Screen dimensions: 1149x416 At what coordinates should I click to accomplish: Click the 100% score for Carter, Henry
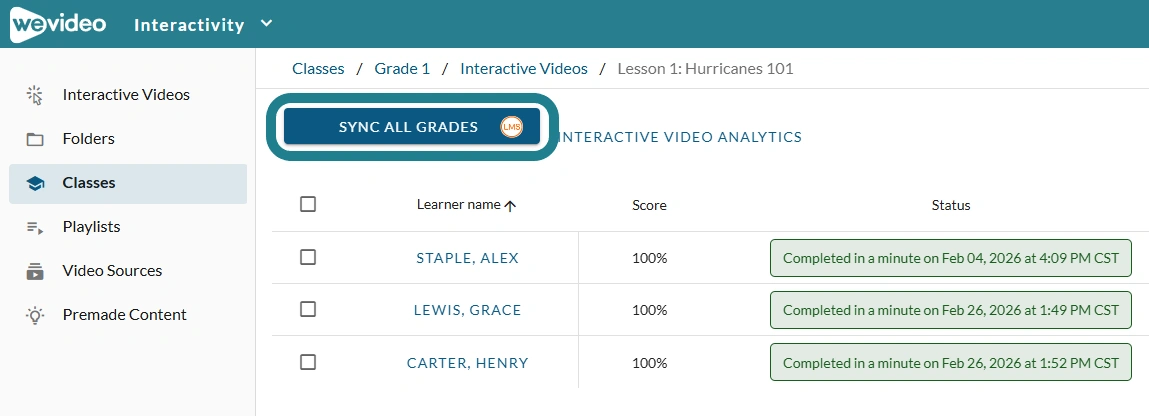[649, 363]
